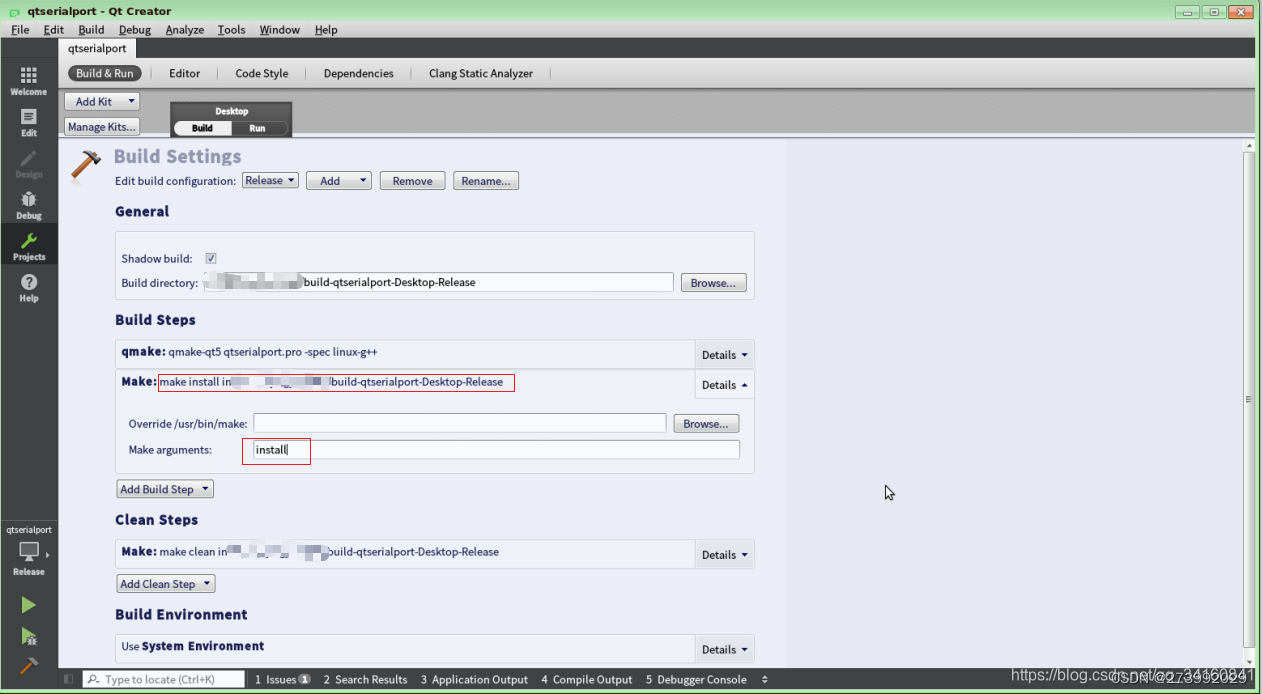
Task: Open the Build menu
Action: pos(91,30)
